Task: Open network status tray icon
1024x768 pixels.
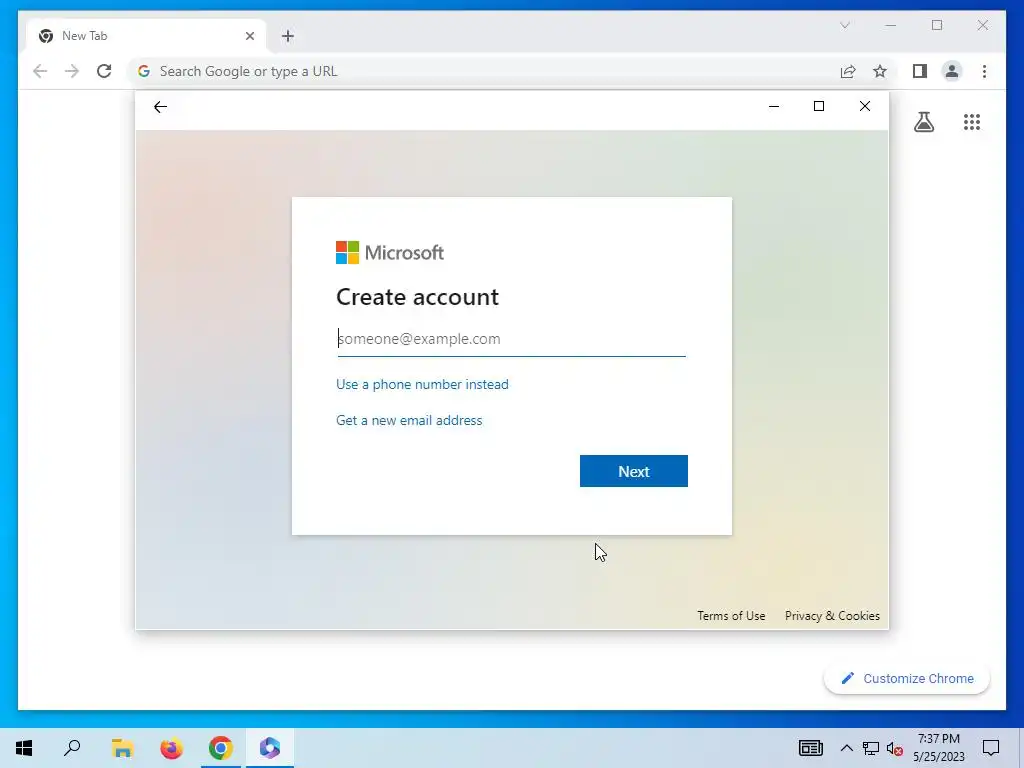Action: (x=871, y=748)
